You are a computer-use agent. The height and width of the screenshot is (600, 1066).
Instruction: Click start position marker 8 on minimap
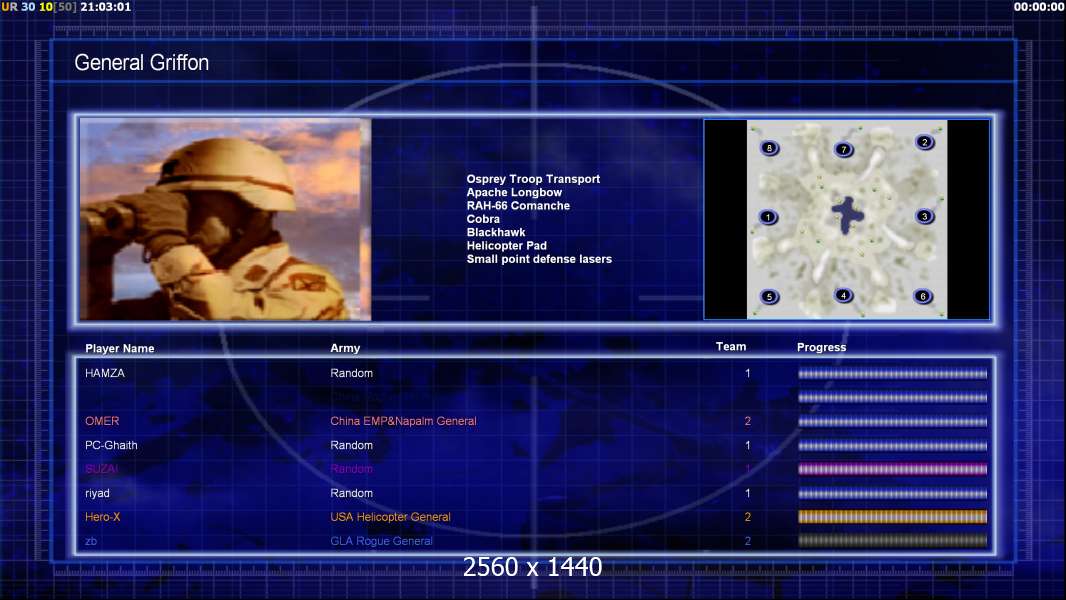(769, 148)
